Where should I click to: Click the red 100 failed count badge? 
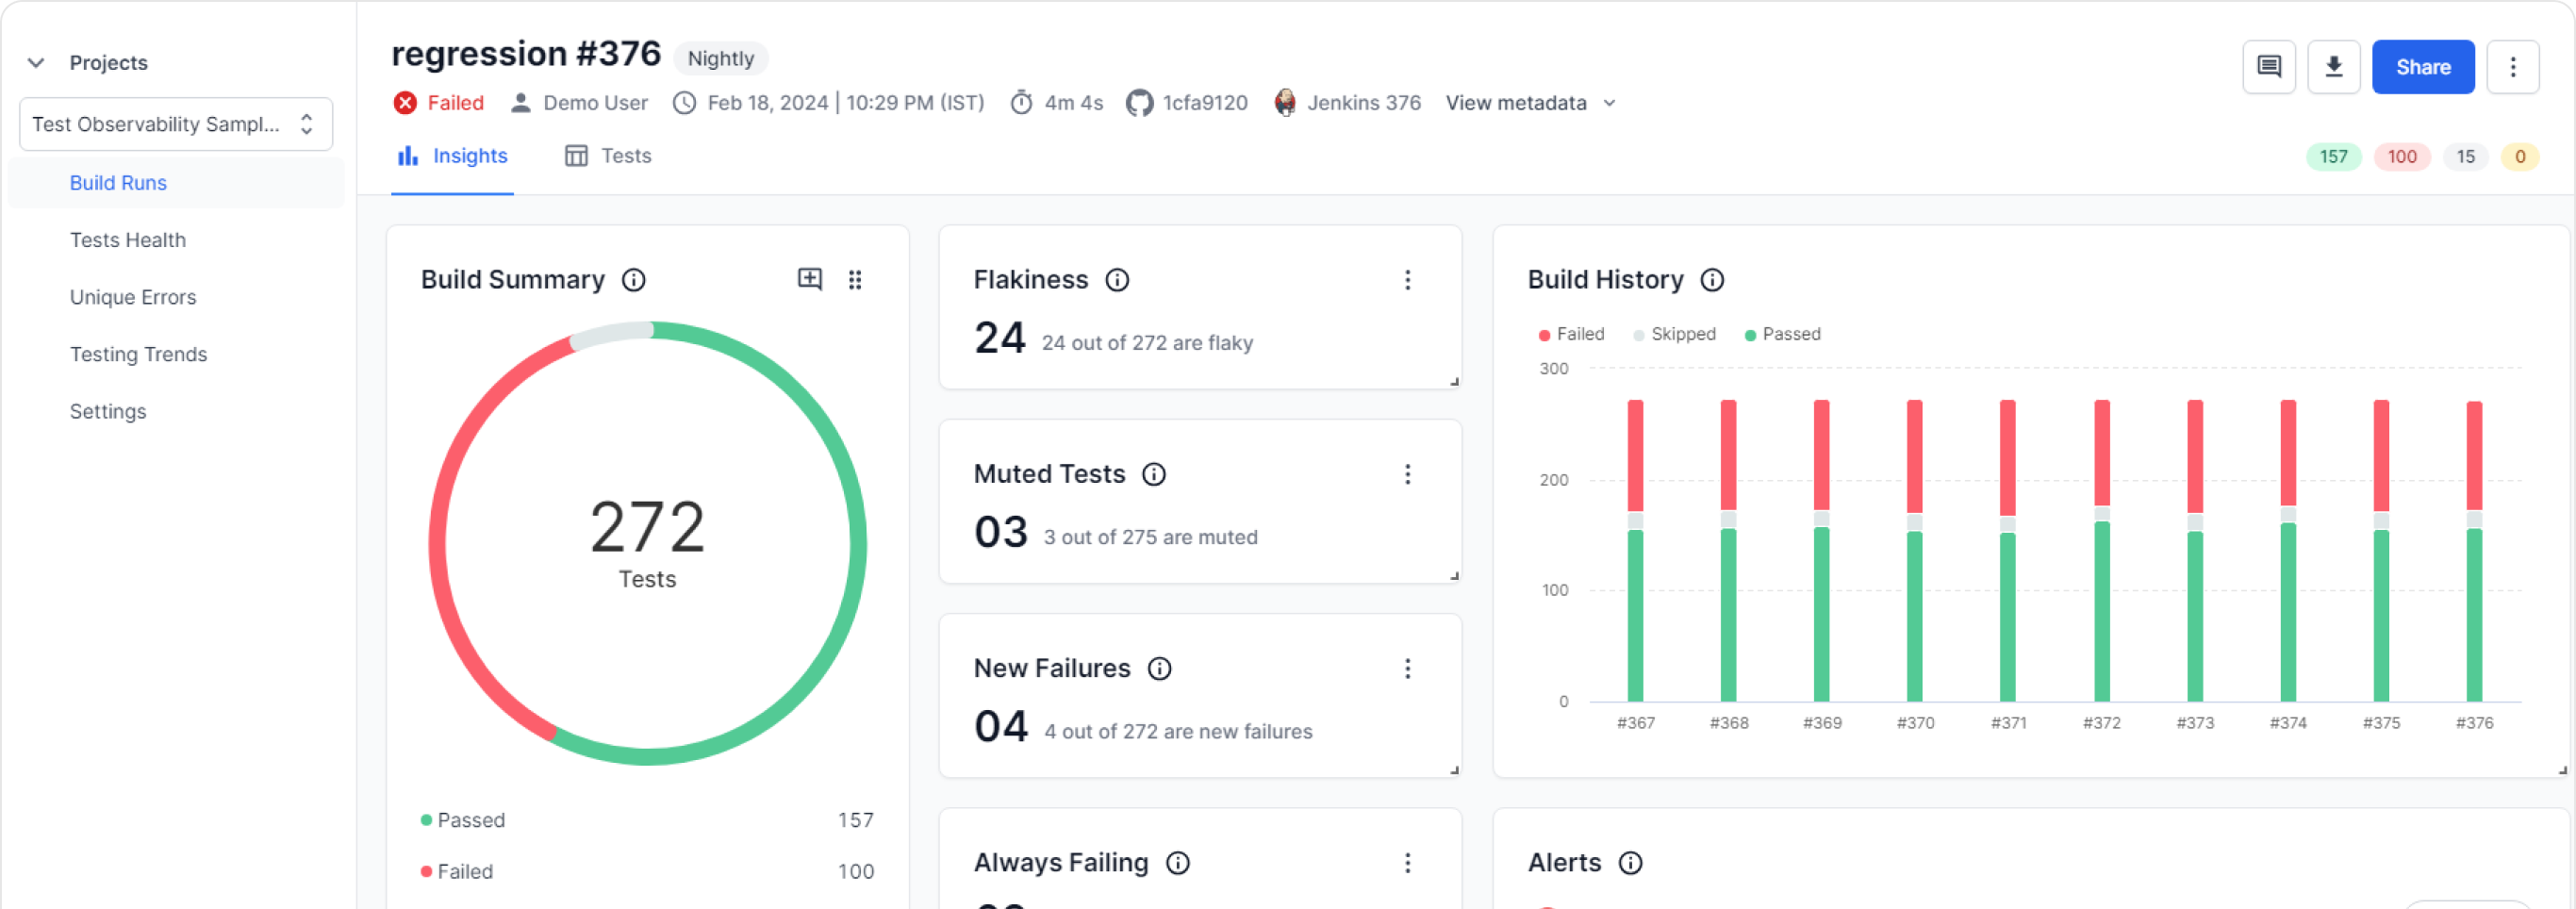point(2401,157)
